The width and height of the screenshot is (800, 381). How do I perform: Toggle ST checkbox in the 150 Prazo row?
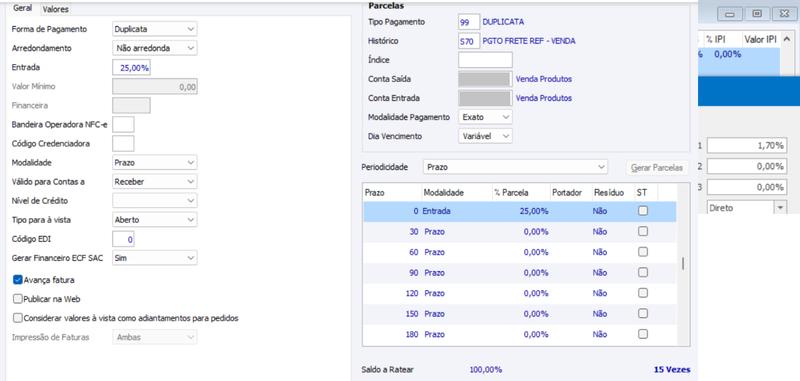[643, 314]
